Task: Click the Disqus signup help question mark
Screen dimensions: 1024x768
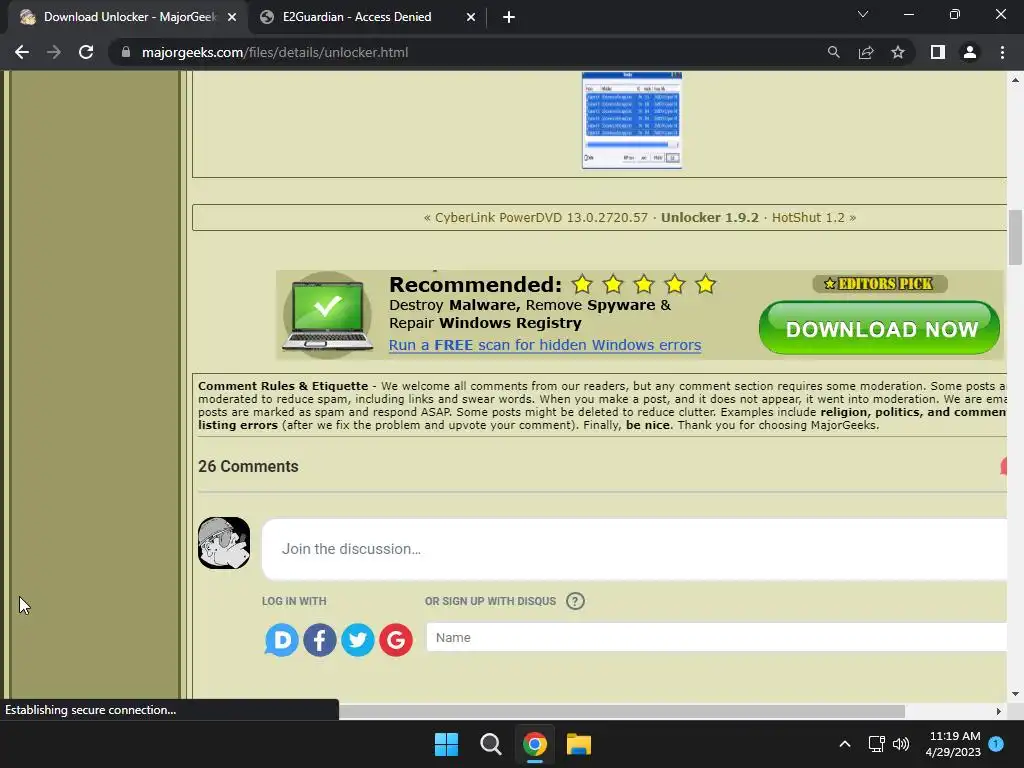Action: (x=575, y=601)
